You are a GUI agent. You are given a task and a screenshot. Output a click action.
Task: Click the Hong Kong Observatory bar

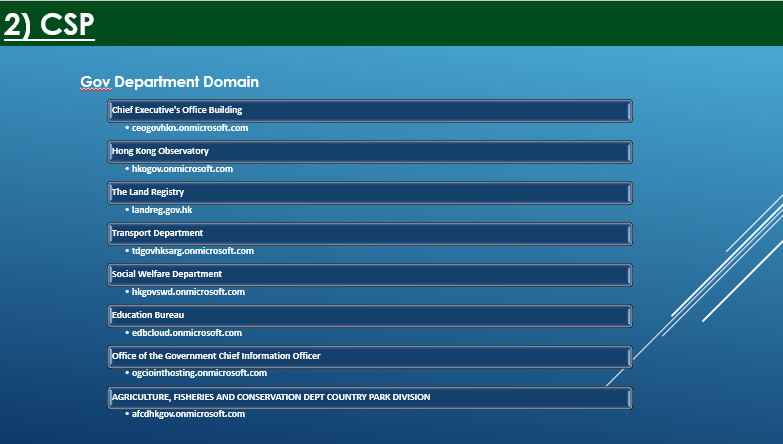tap(370, 152)
